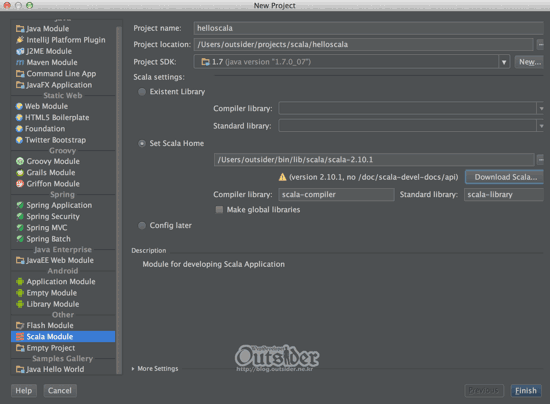Select the Flash Module icon
The image size is (550, 404).
[x=20, y=325]
